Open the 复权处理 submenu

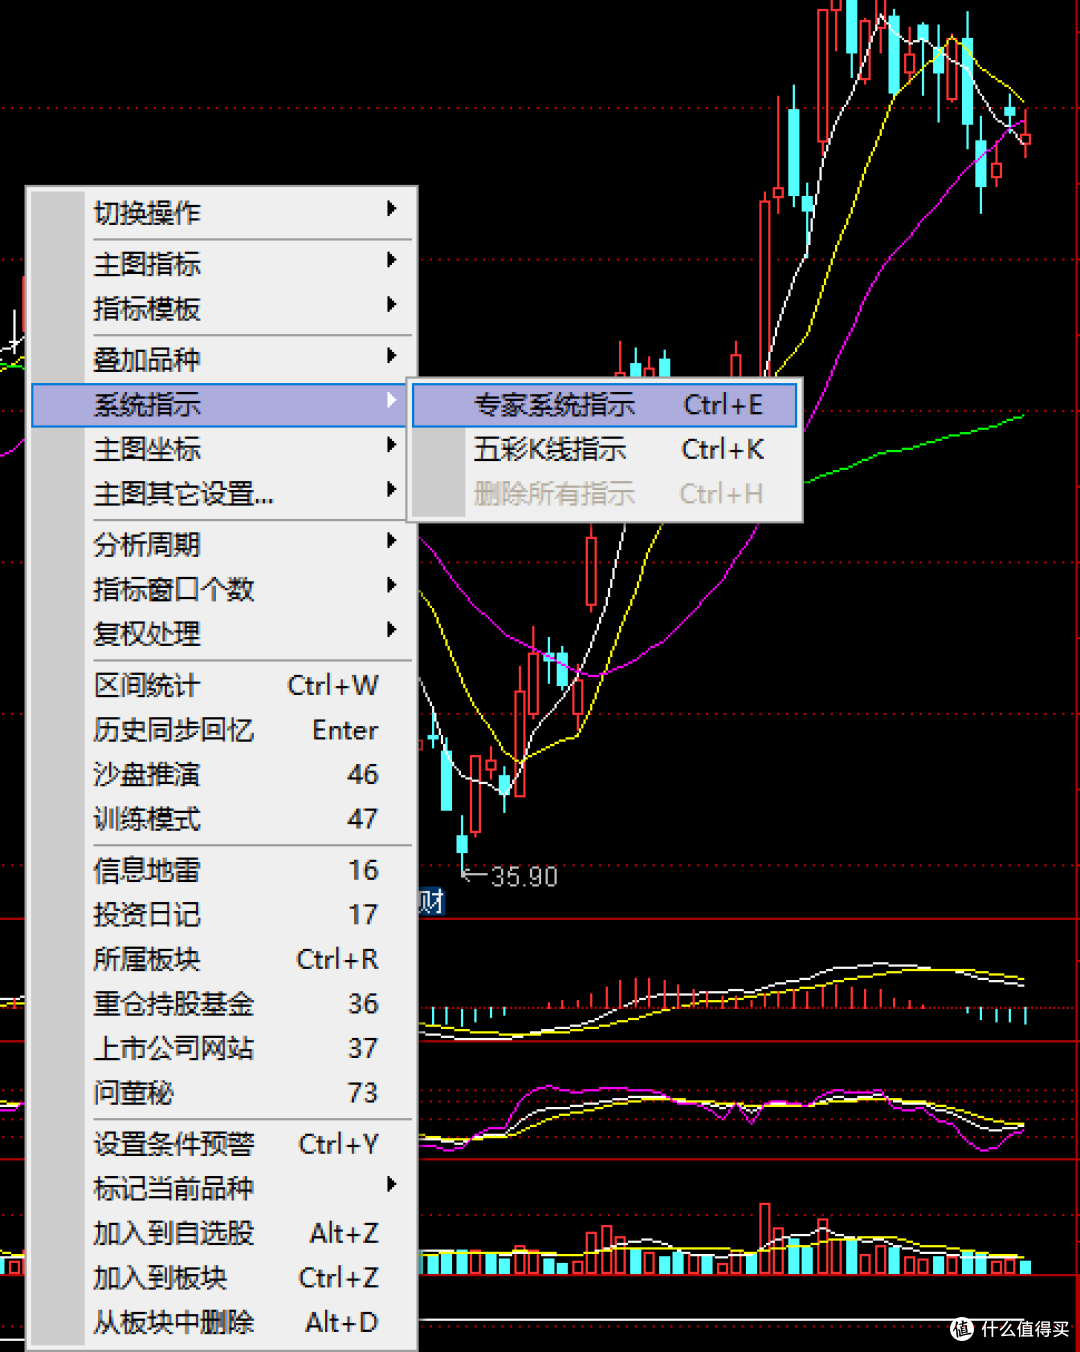(223, 633)
